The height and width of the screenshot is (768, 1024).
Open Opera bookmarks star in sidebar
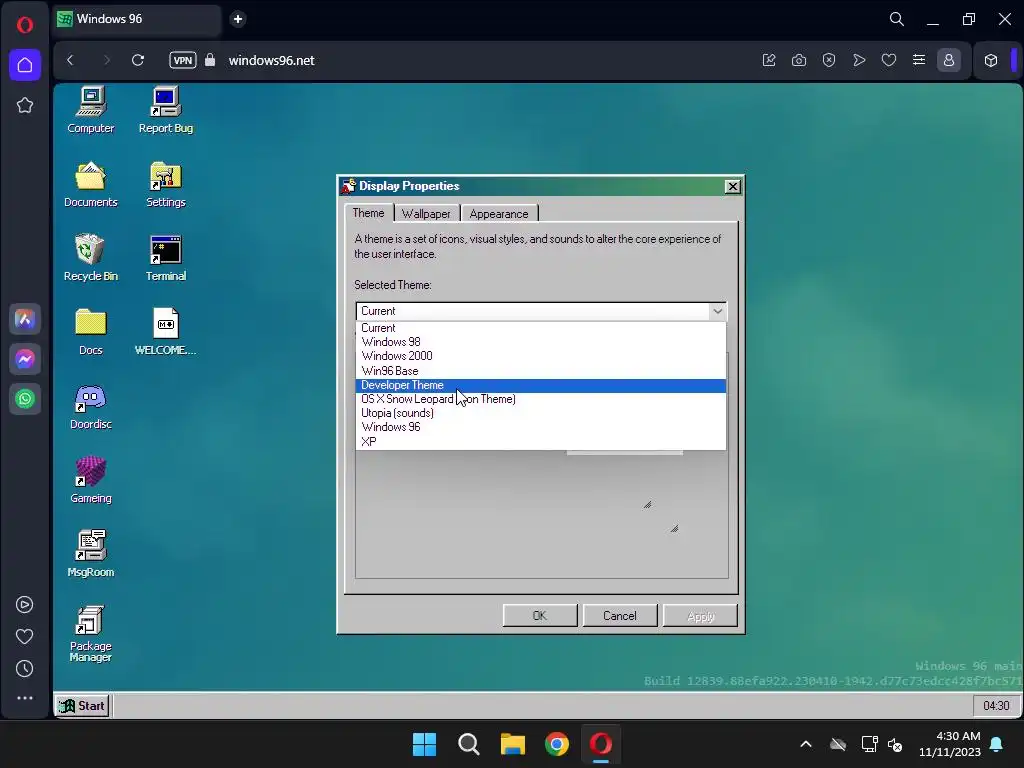[x=25, y=105]
